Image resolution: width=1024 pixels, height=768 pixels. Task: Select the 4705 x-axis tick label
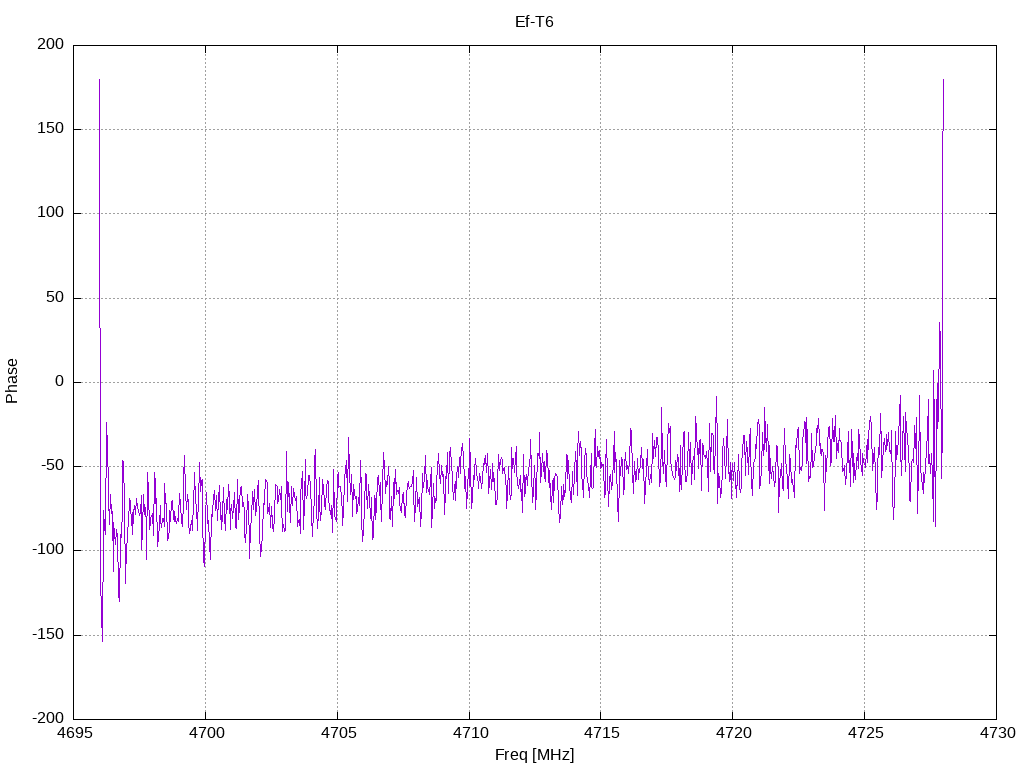click(337, 734)
